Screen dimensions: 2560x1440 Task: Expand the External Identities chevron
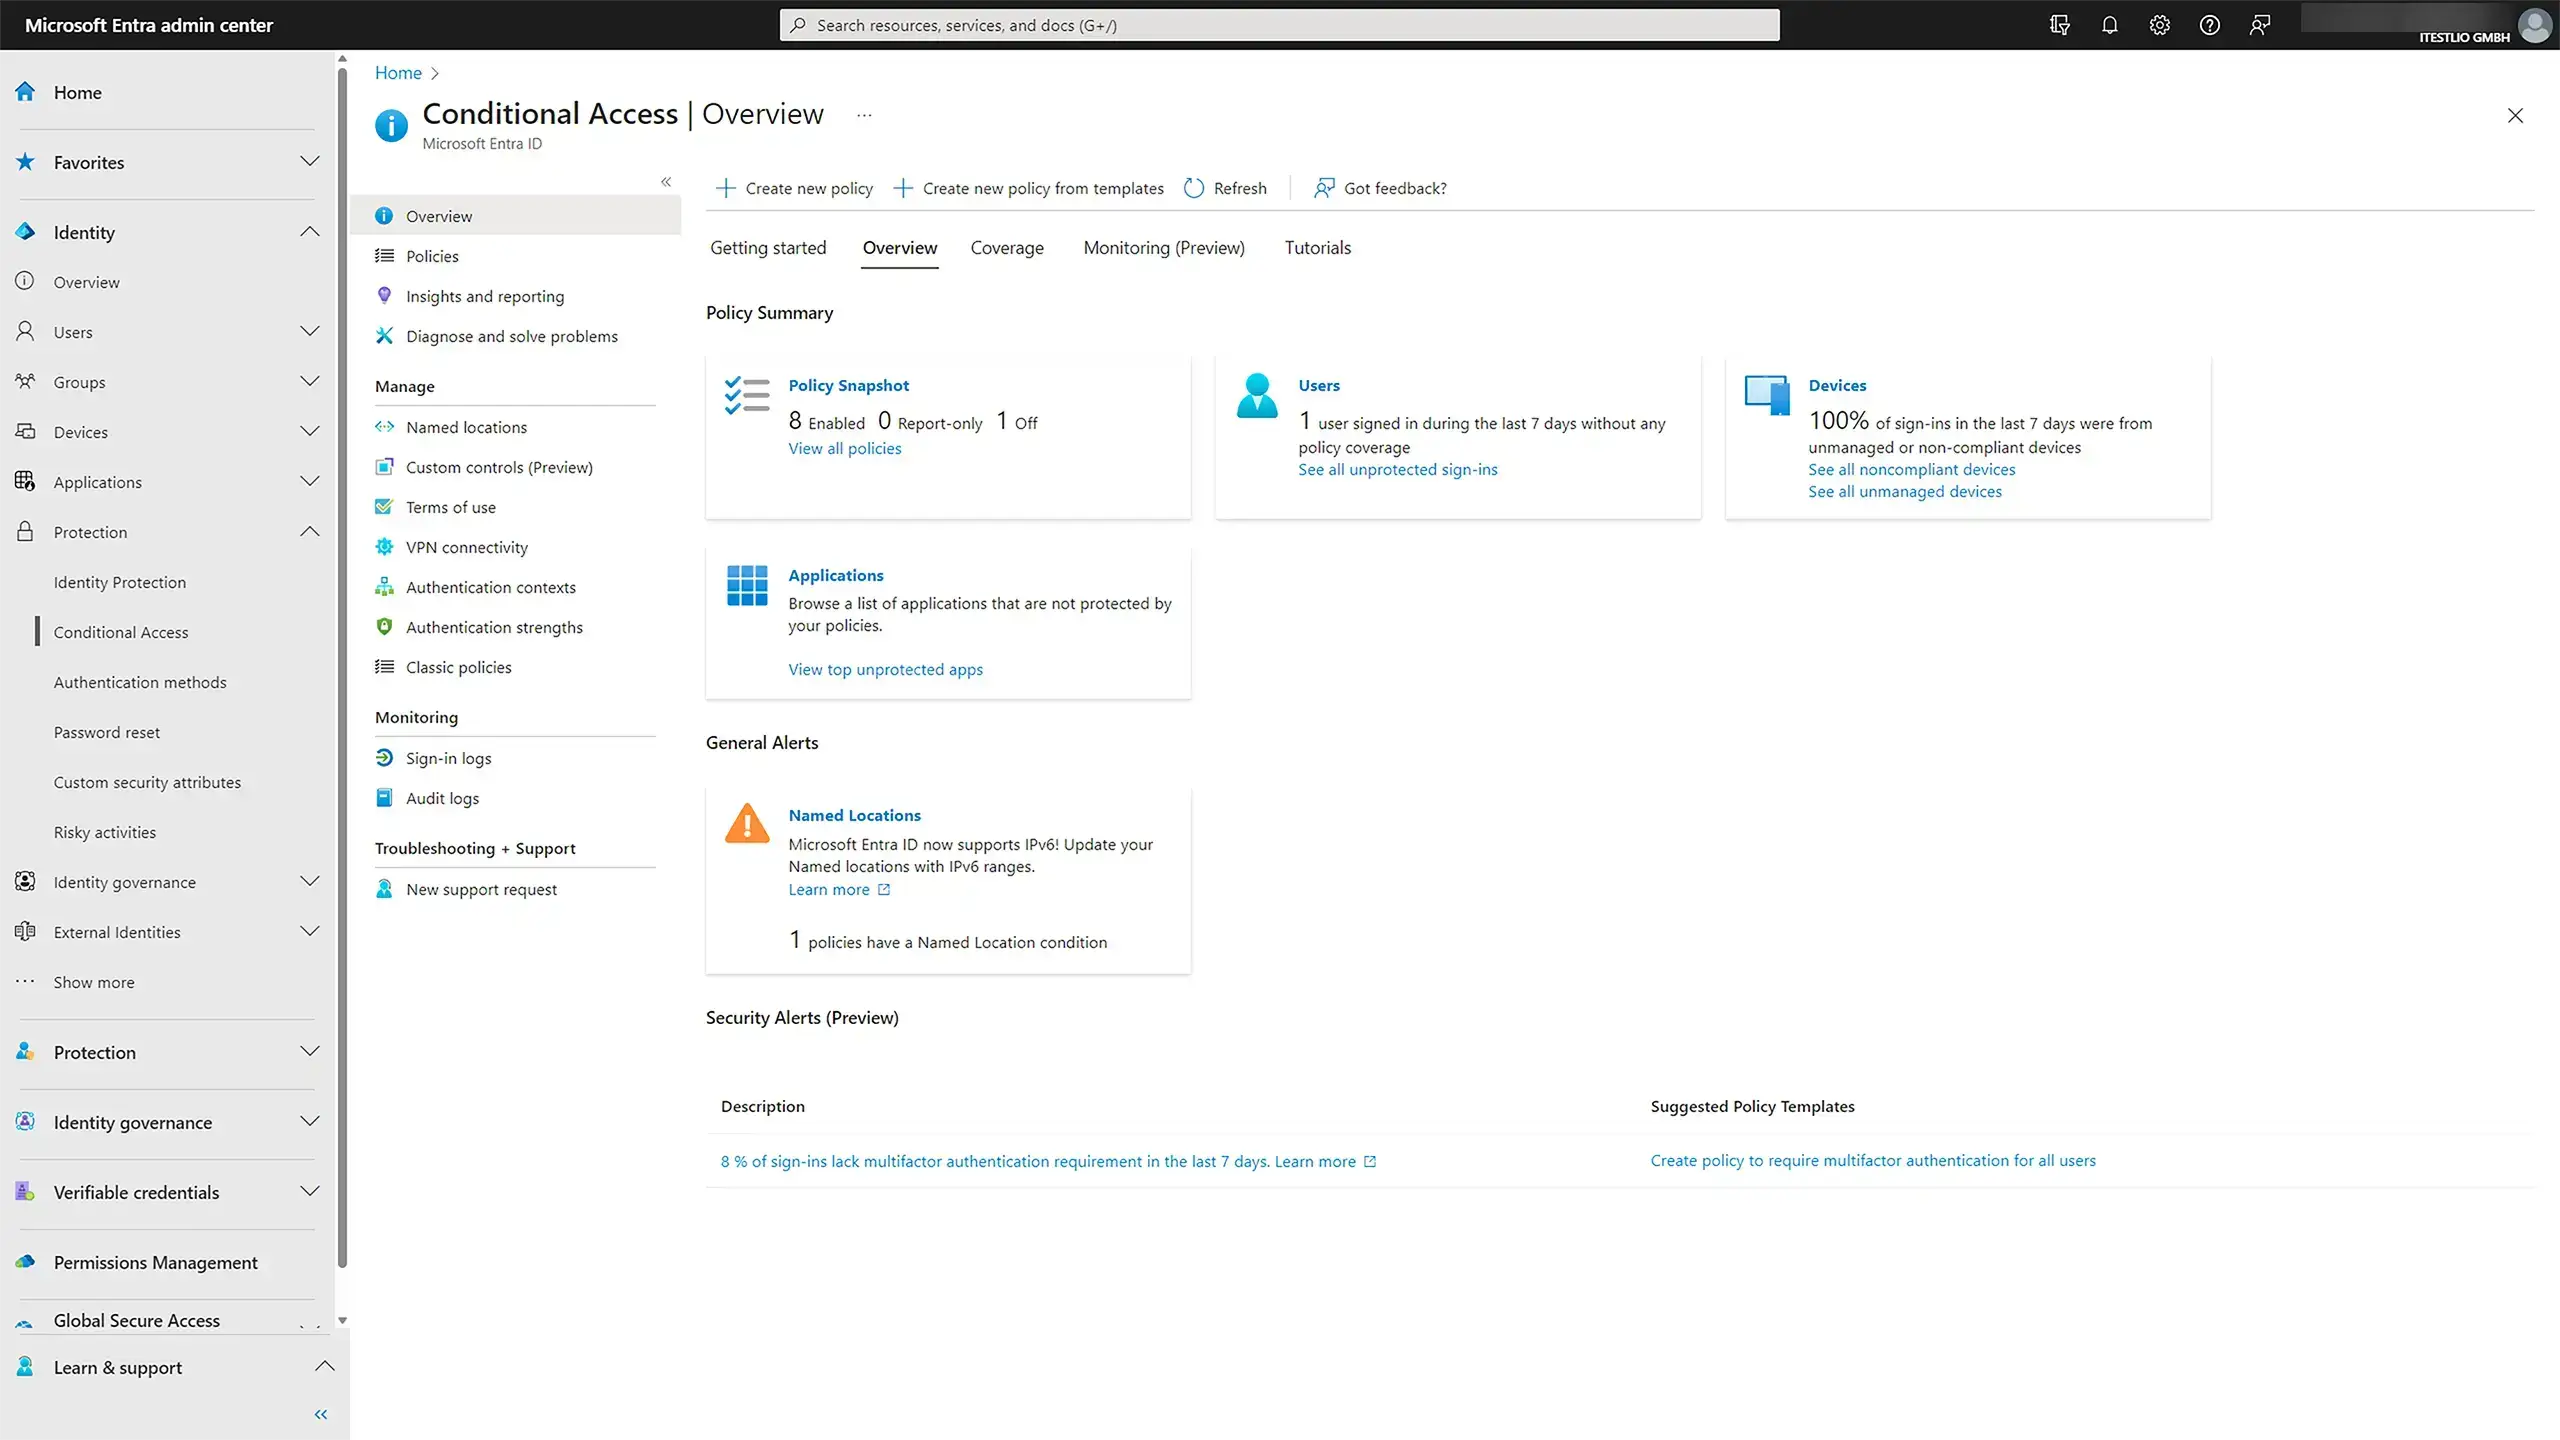coord(310,932)
